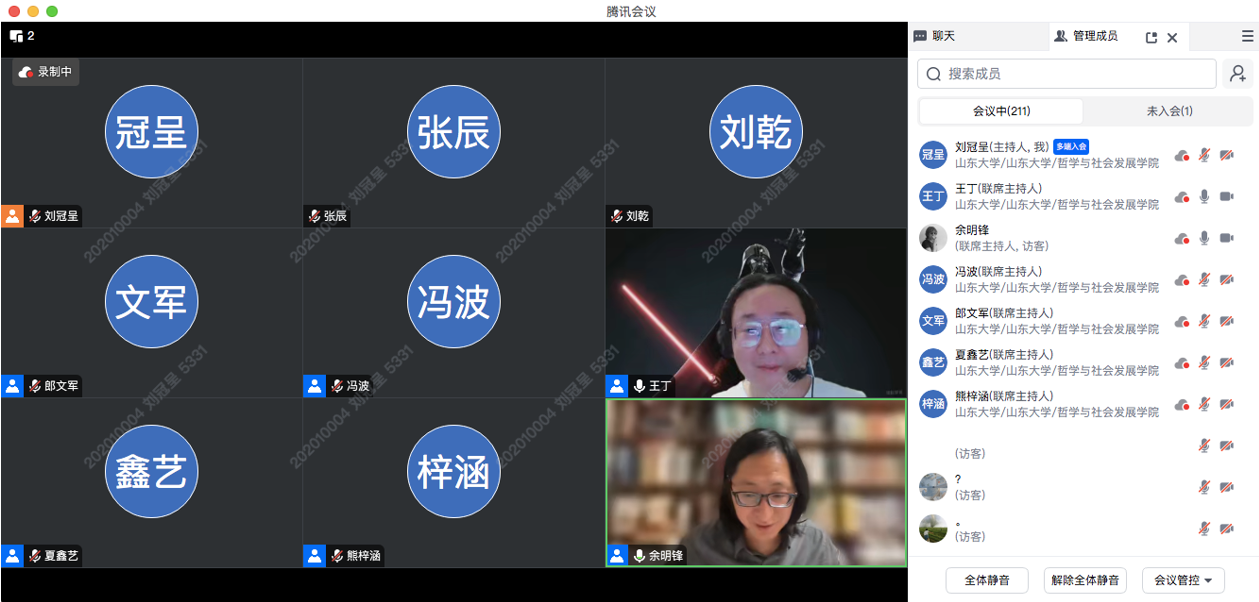This screenshot has height=602, width=1259.
Task: Turn off 余明锋's camera in member list
Action: (x=1226, y=238)
